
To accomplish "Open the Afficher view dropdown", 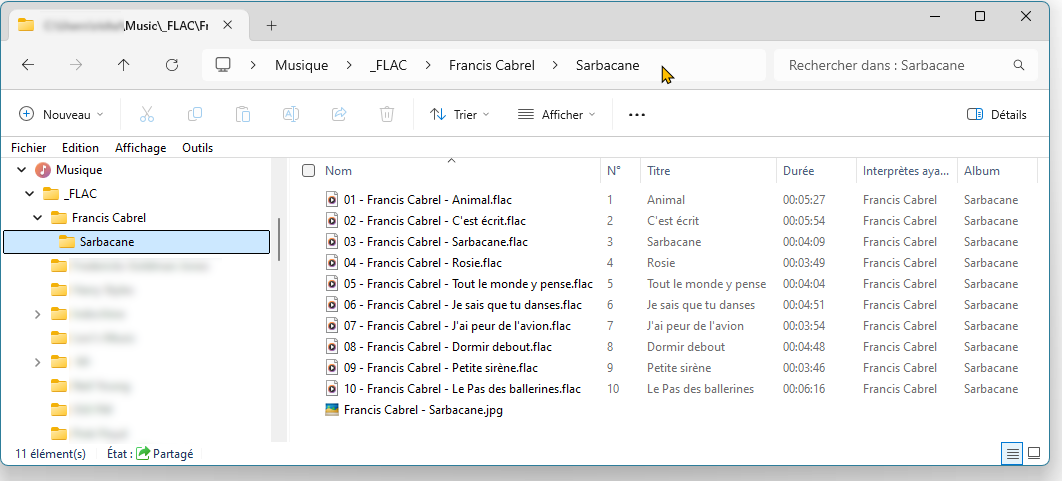I will (556, 114).
